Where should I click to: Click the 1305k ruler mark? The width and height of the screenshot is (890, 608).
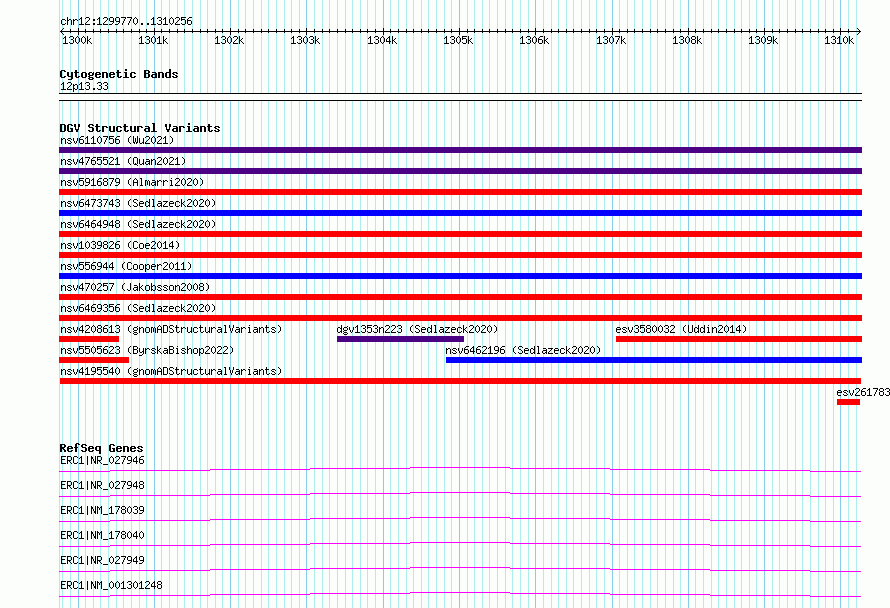tap(458, 40)
